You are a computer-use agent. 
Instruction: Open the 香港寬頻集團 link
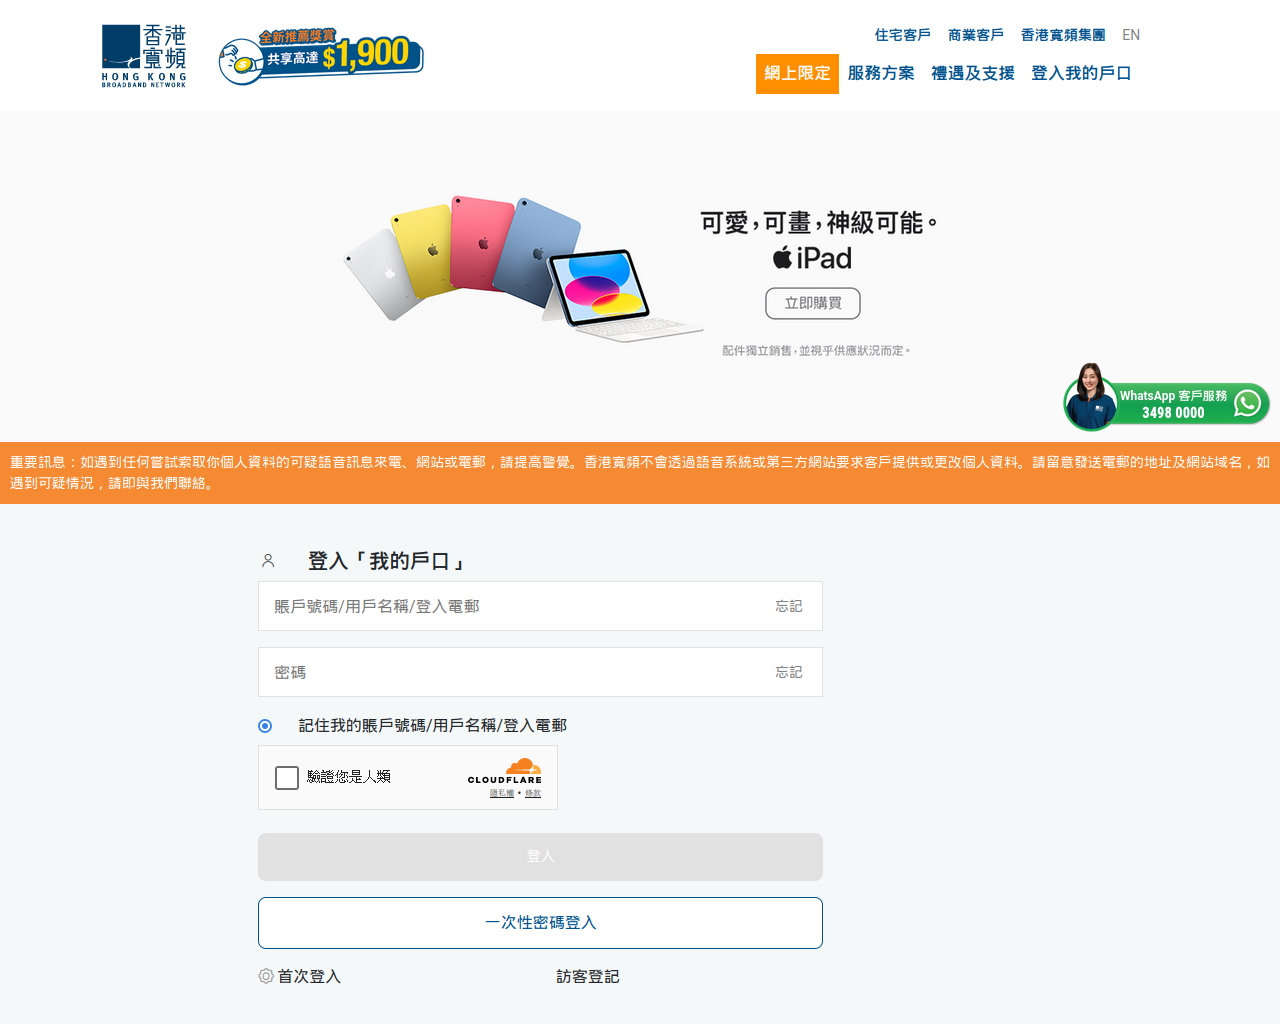1063,35
